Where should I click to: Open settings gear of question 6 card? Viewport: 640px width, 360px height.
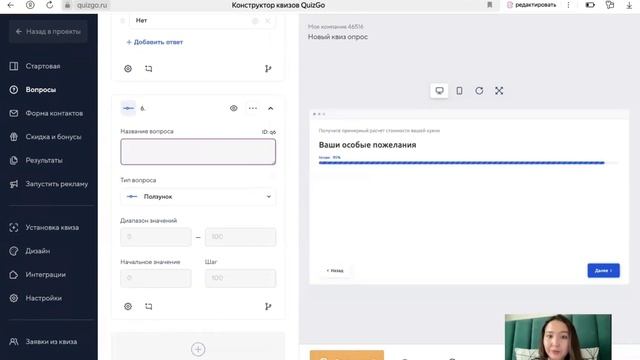click(x=128, y=306)
